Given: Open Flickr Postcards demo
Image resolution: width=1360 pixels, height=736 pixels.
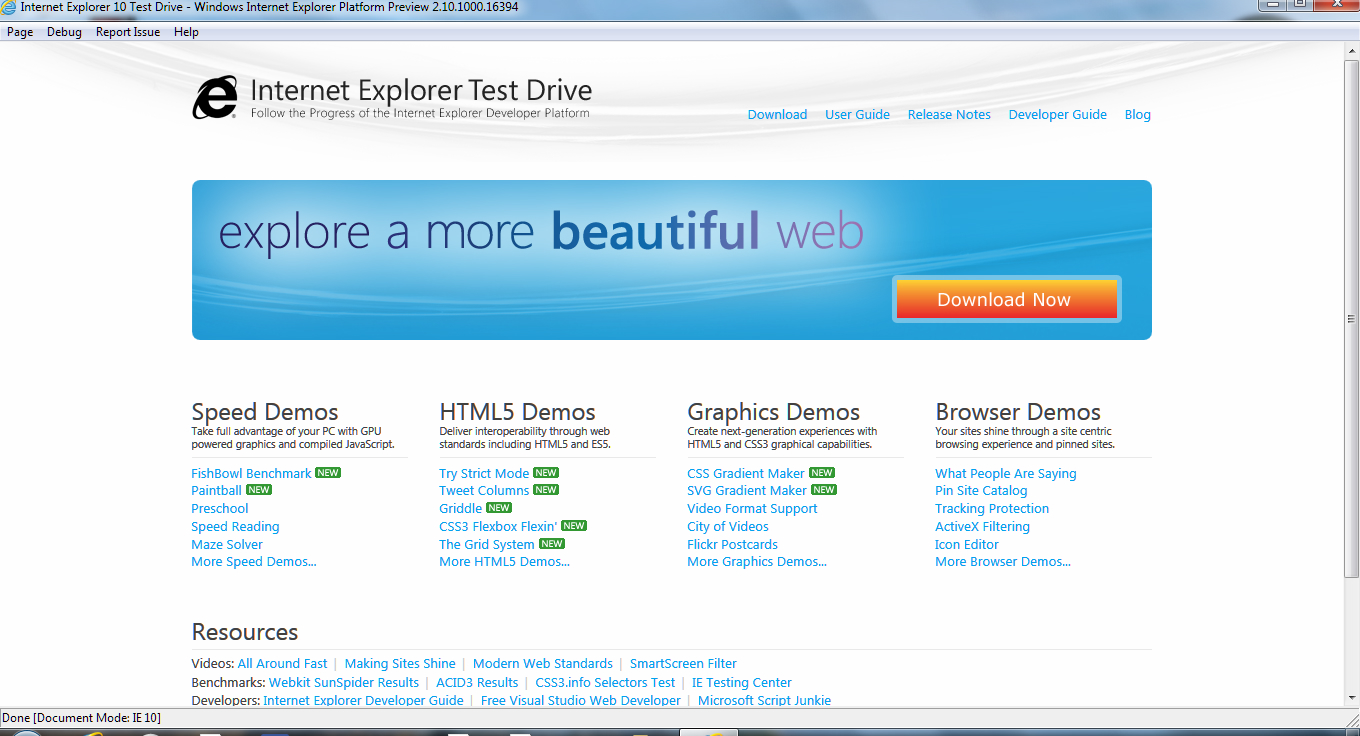Looking at the screenshot, I should (732, 545).
